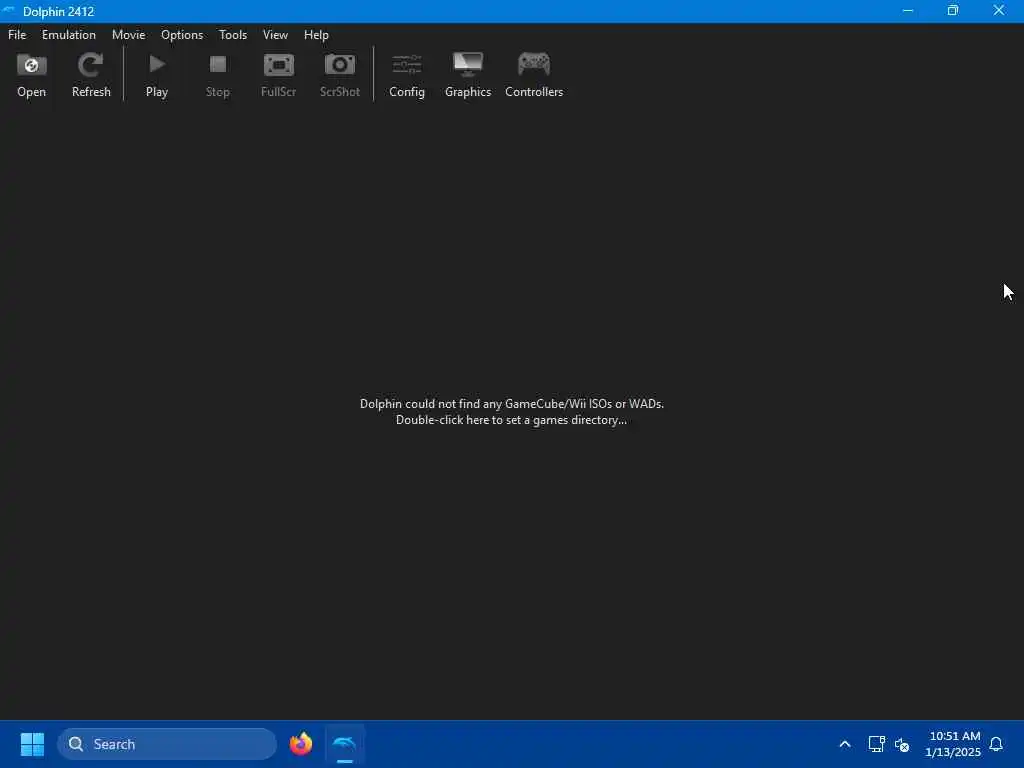Open the Emulation menu
This screenshot has height=768, width=1024.
point(69,35)
